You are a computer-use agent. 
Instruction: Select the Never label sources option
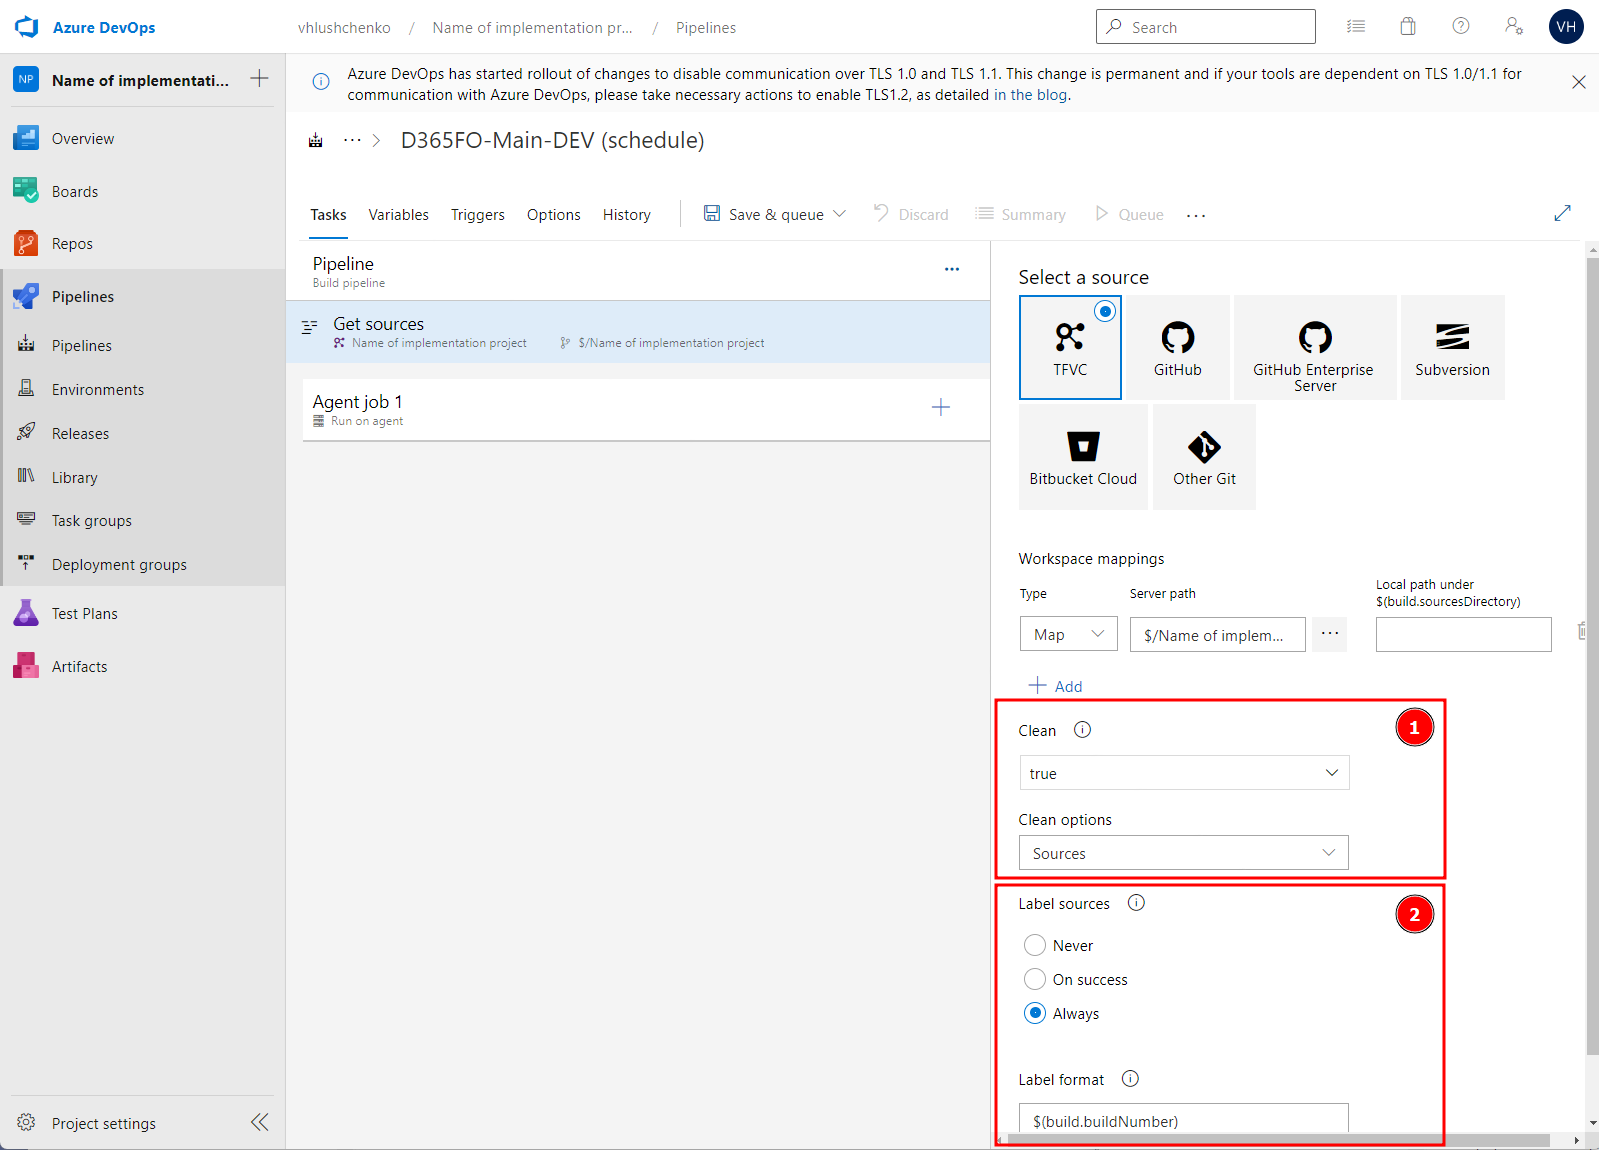click(x=1035, y=945)
